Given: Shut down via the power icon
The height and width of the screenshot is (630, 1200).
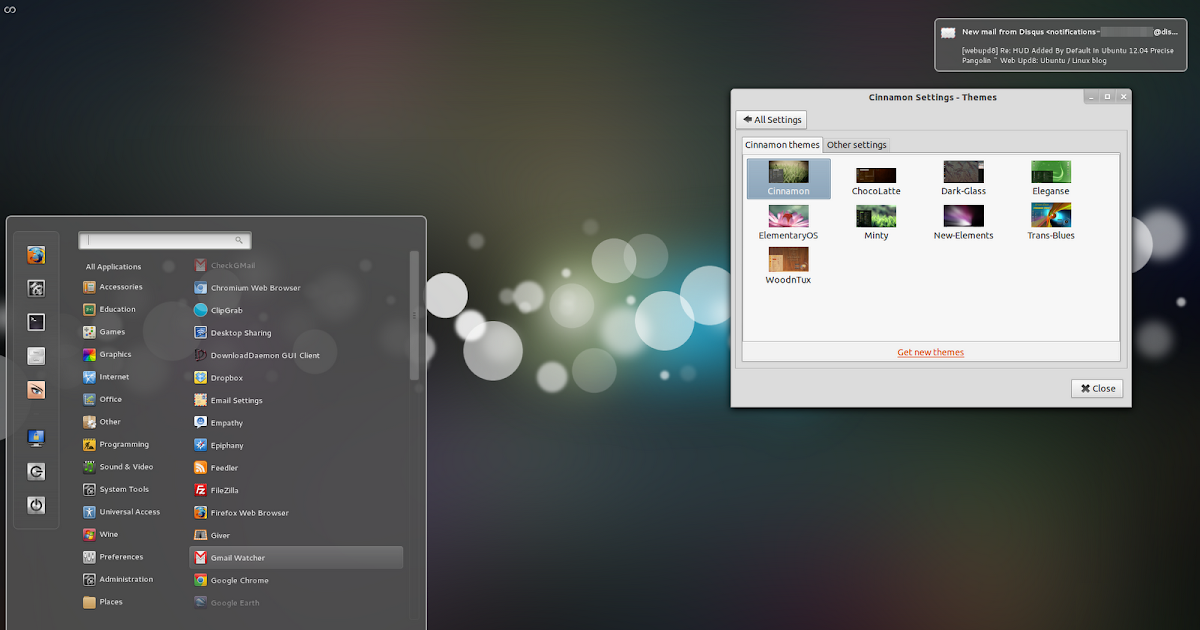Looking at the screenshot, I should pos(36,505).
